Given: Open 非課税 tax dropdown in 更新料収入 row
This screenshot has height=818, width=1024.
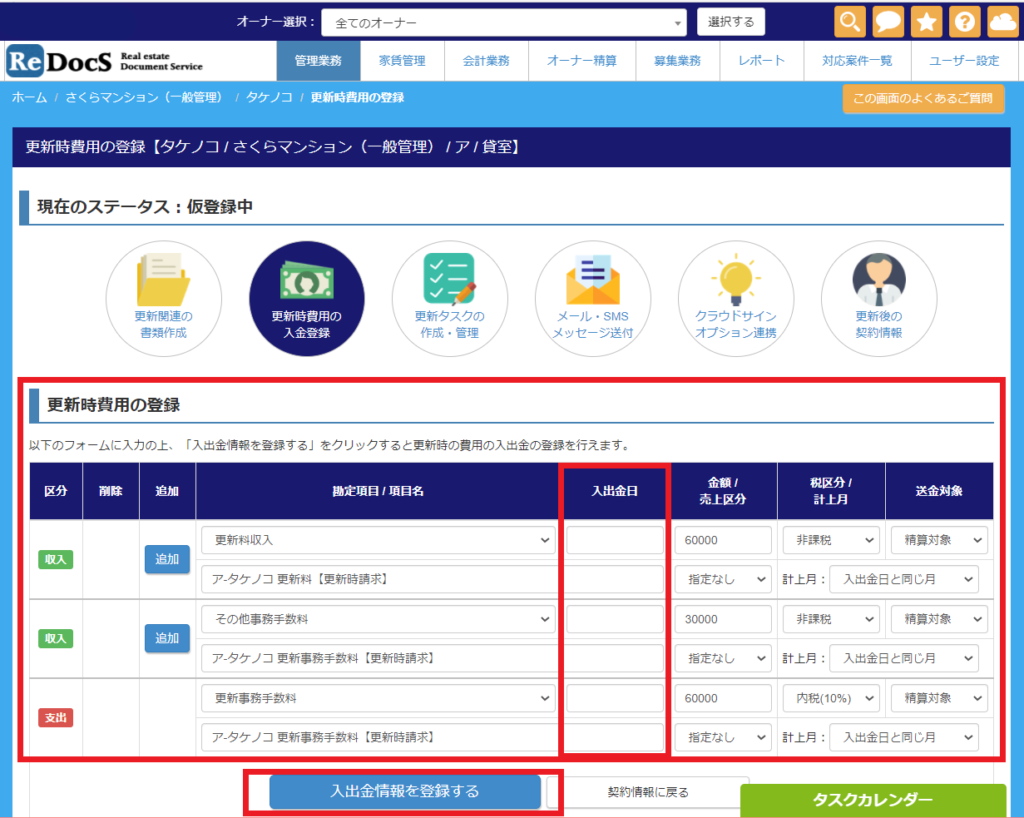Looking at the screenshot, I should click(x=831, y=540).
